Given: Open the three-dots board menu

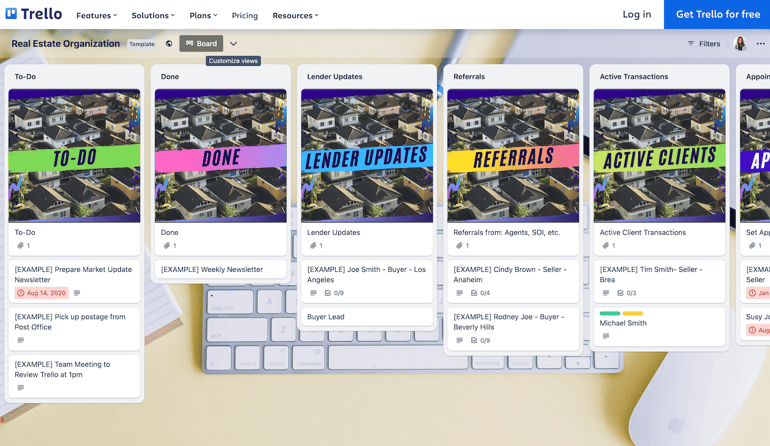Looking at the screenshot, I should (x=760, y=44).
